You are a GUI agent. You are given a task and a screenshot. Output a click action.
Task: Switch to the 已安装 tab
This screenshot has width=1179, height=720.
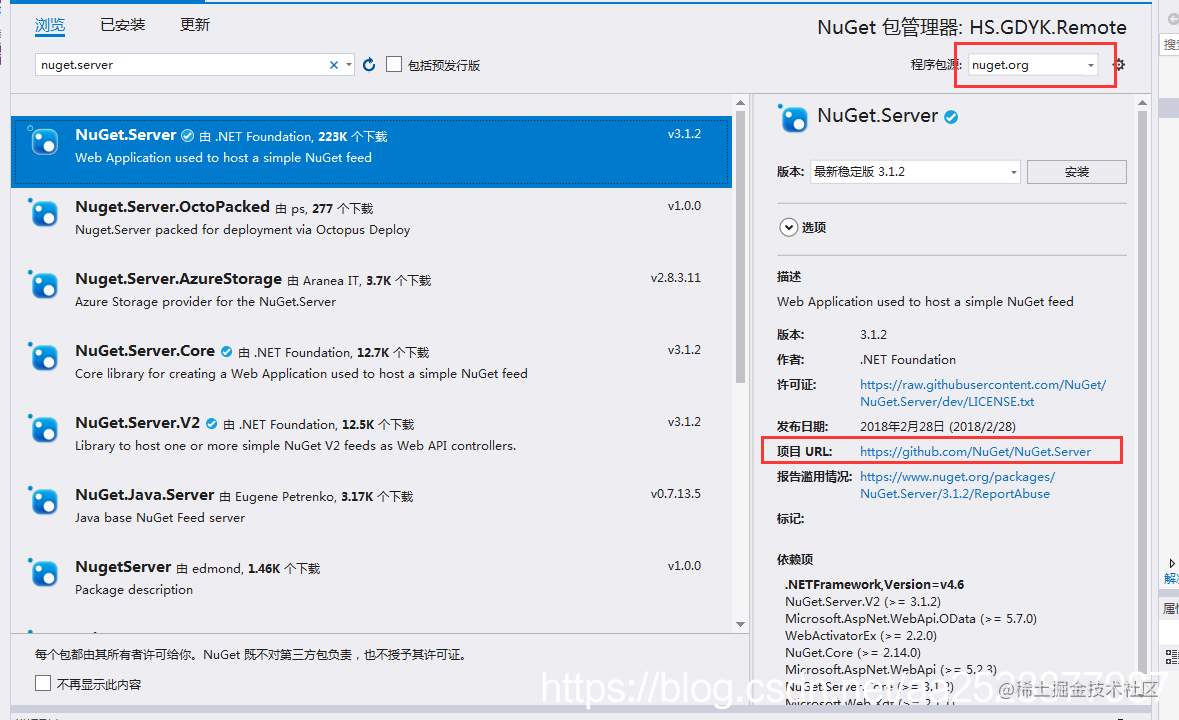pyautogui.click(x=122, y=25)
